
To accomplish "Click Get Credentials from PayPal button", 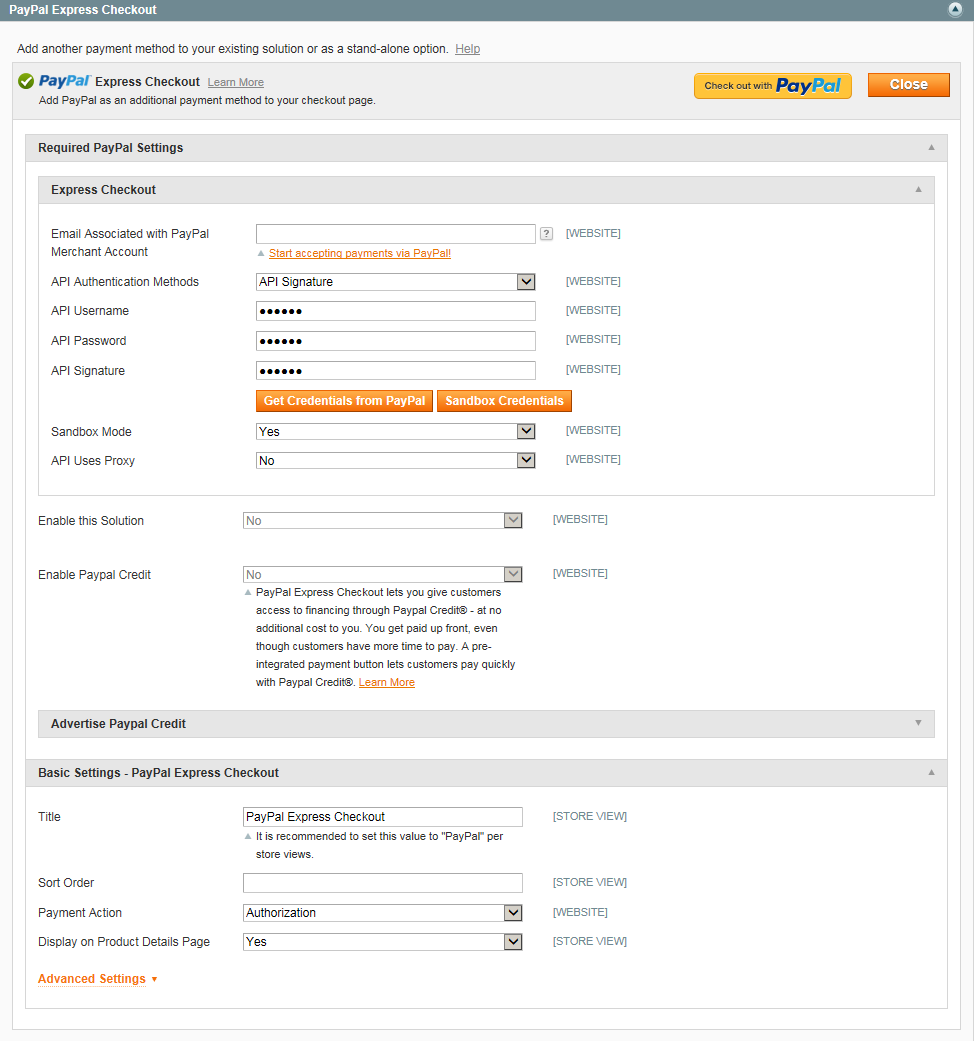I will pos(344,401).
